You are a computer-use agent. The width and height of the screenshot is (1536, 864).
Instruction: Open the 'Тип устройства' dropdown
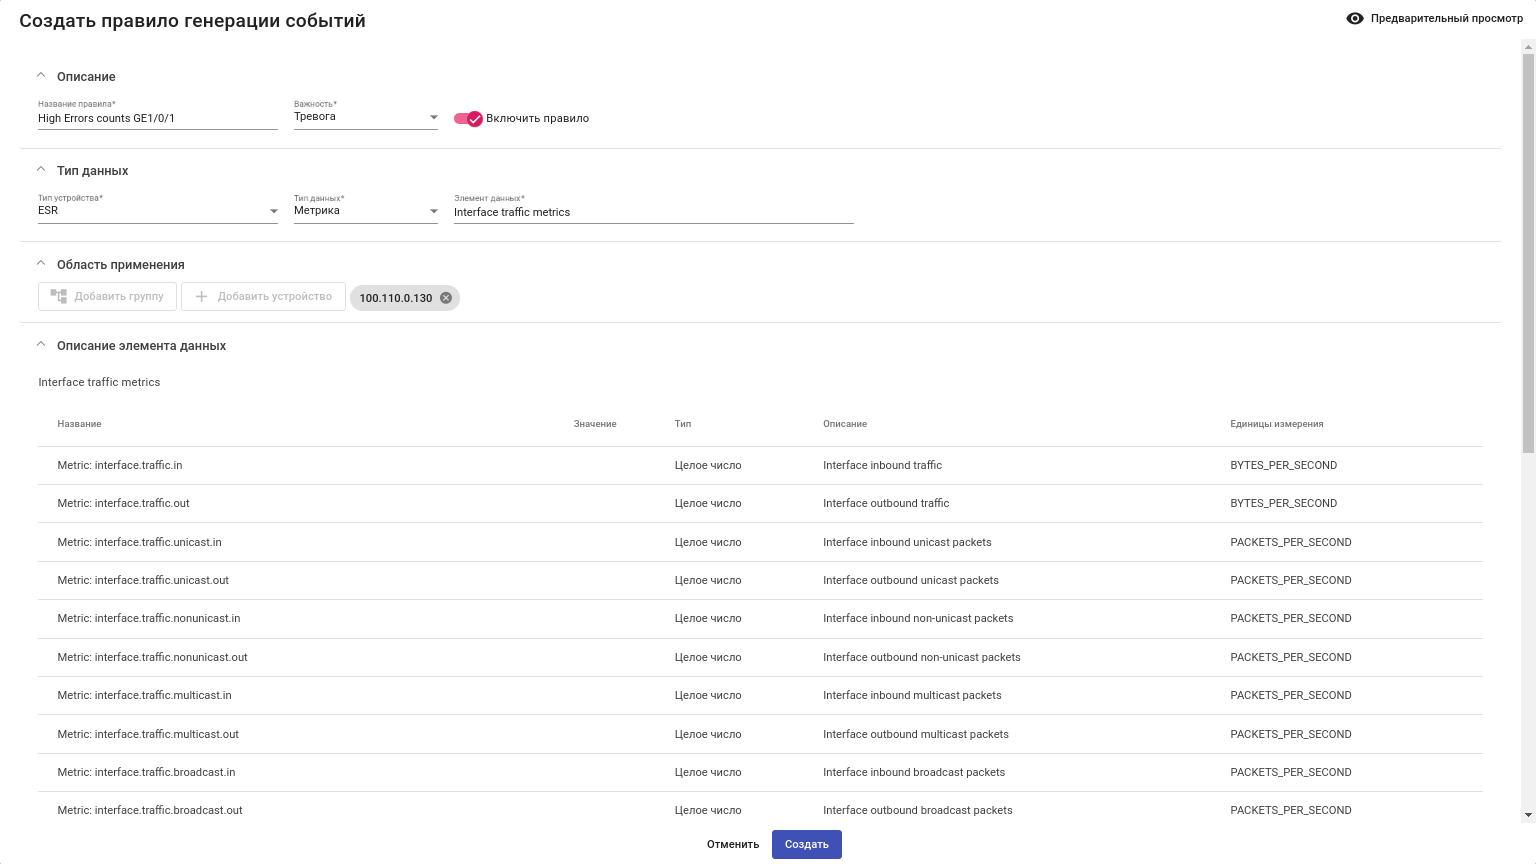tap(273, 211)
